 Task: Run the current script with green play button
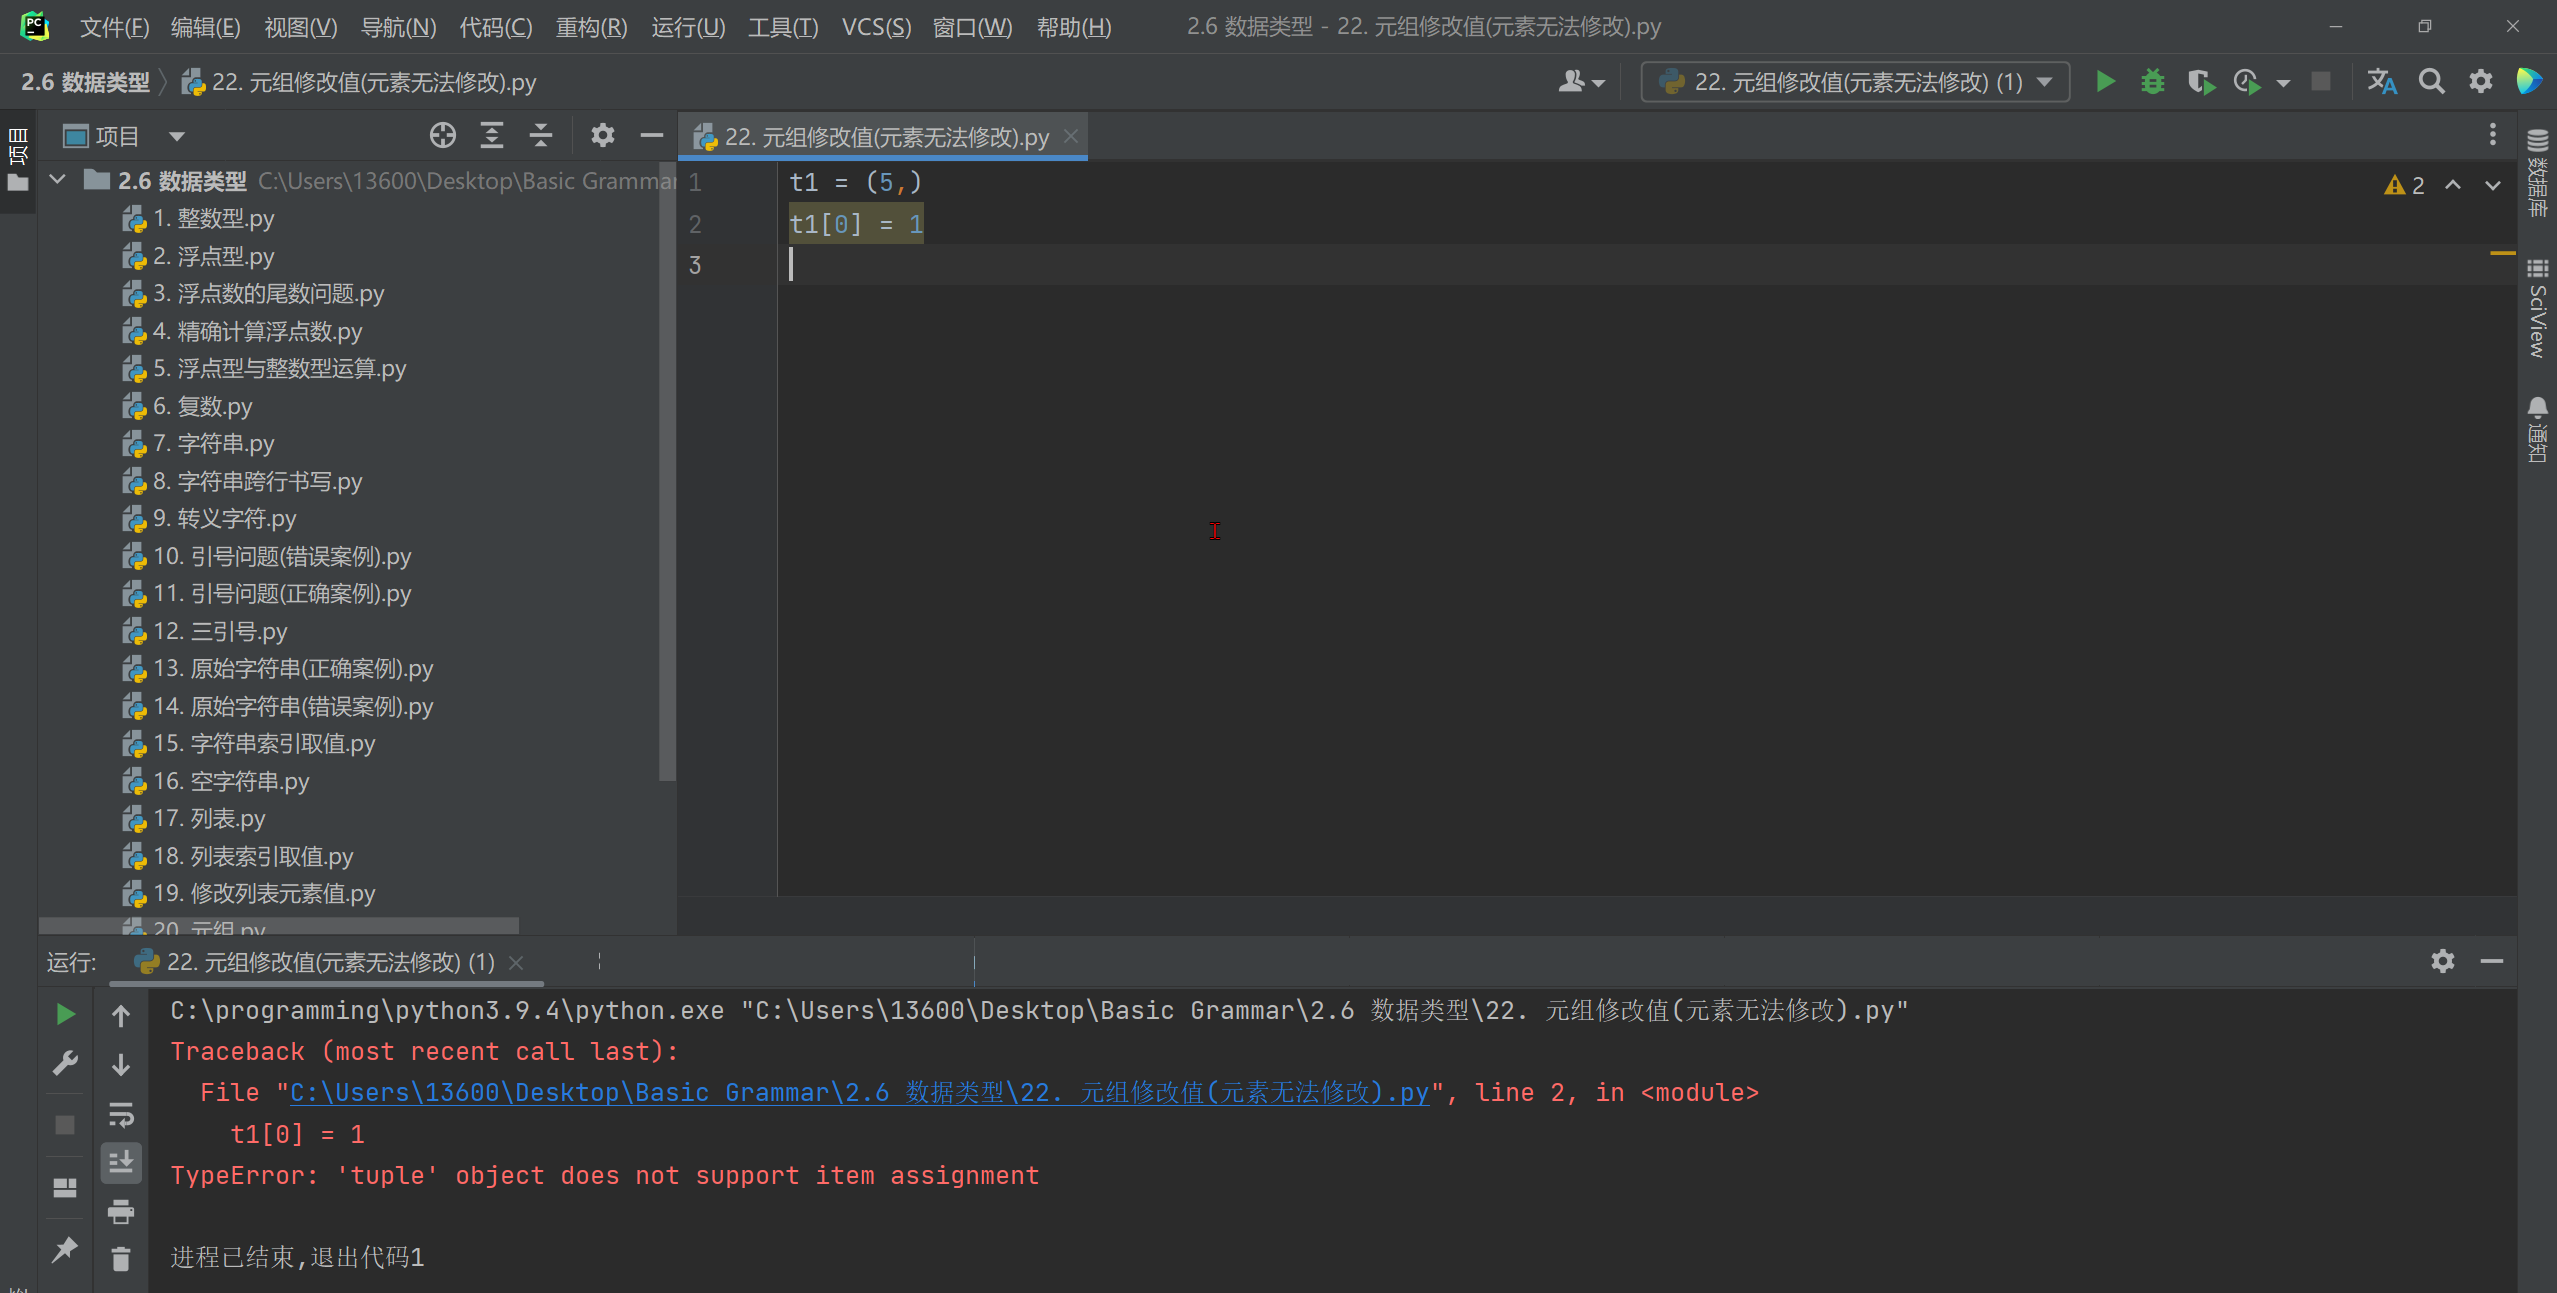[2105, 81]
